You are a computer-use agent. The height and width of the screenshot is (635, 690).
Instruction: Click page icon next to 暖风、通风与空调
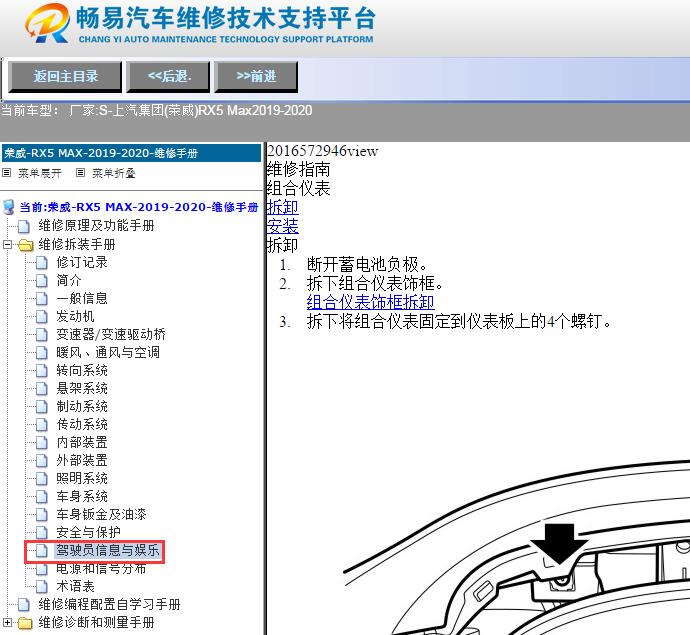point(42,353)
